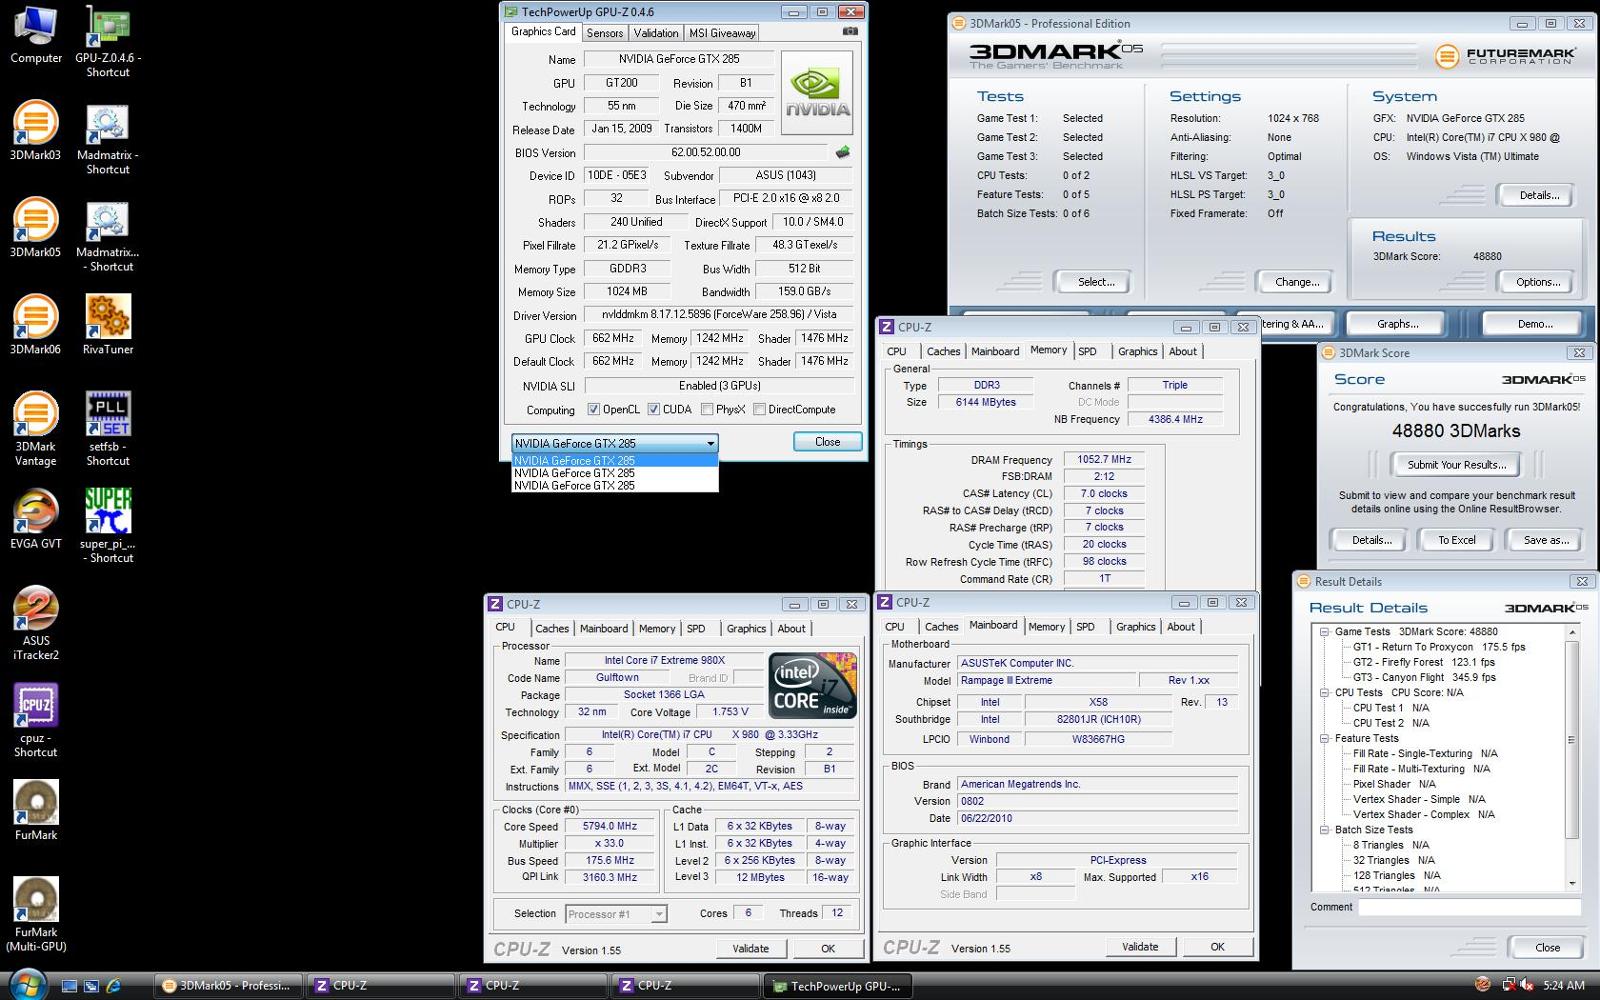
Task: Open the Processor #1 selection dropdown
Action: tap(616, 914)
